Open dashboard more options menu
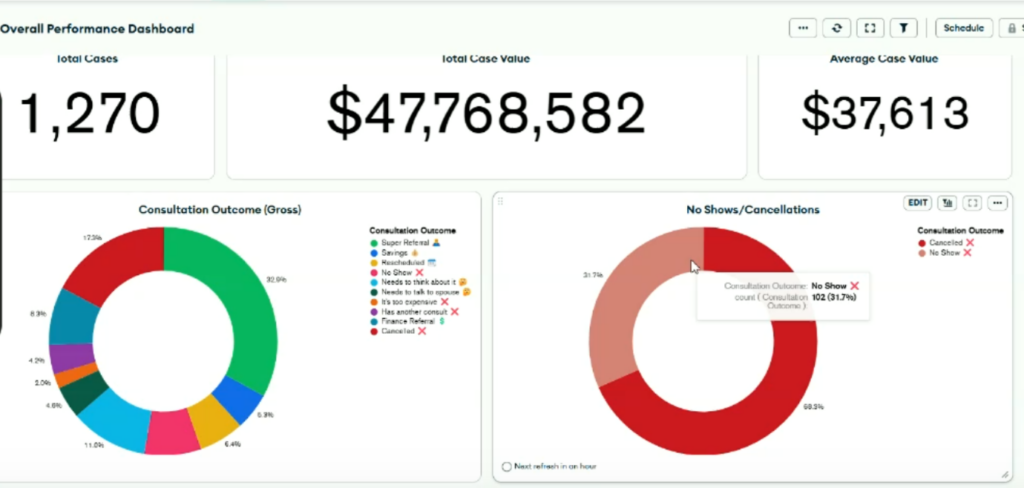 click(x=802, y=28)
